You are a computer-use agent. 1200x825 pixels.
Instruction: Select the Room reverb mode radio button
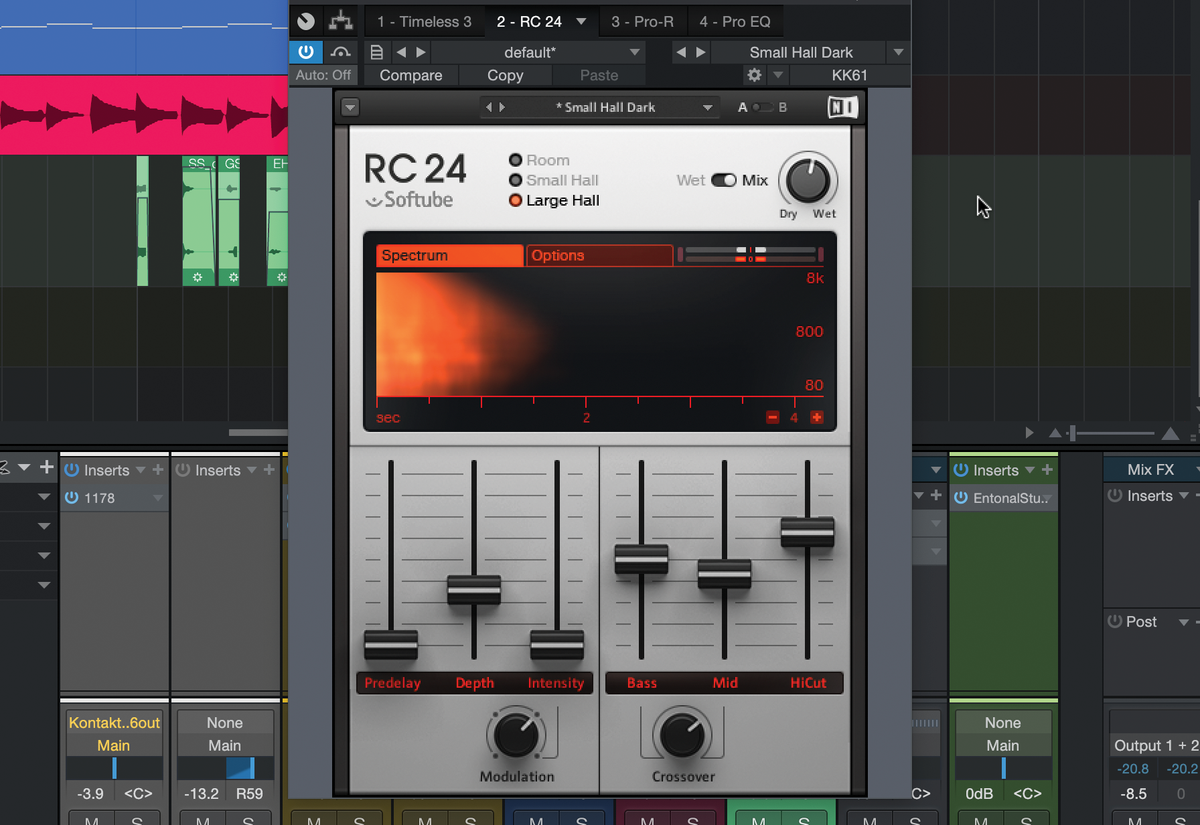pyautogui.click(x=513, y=160)
